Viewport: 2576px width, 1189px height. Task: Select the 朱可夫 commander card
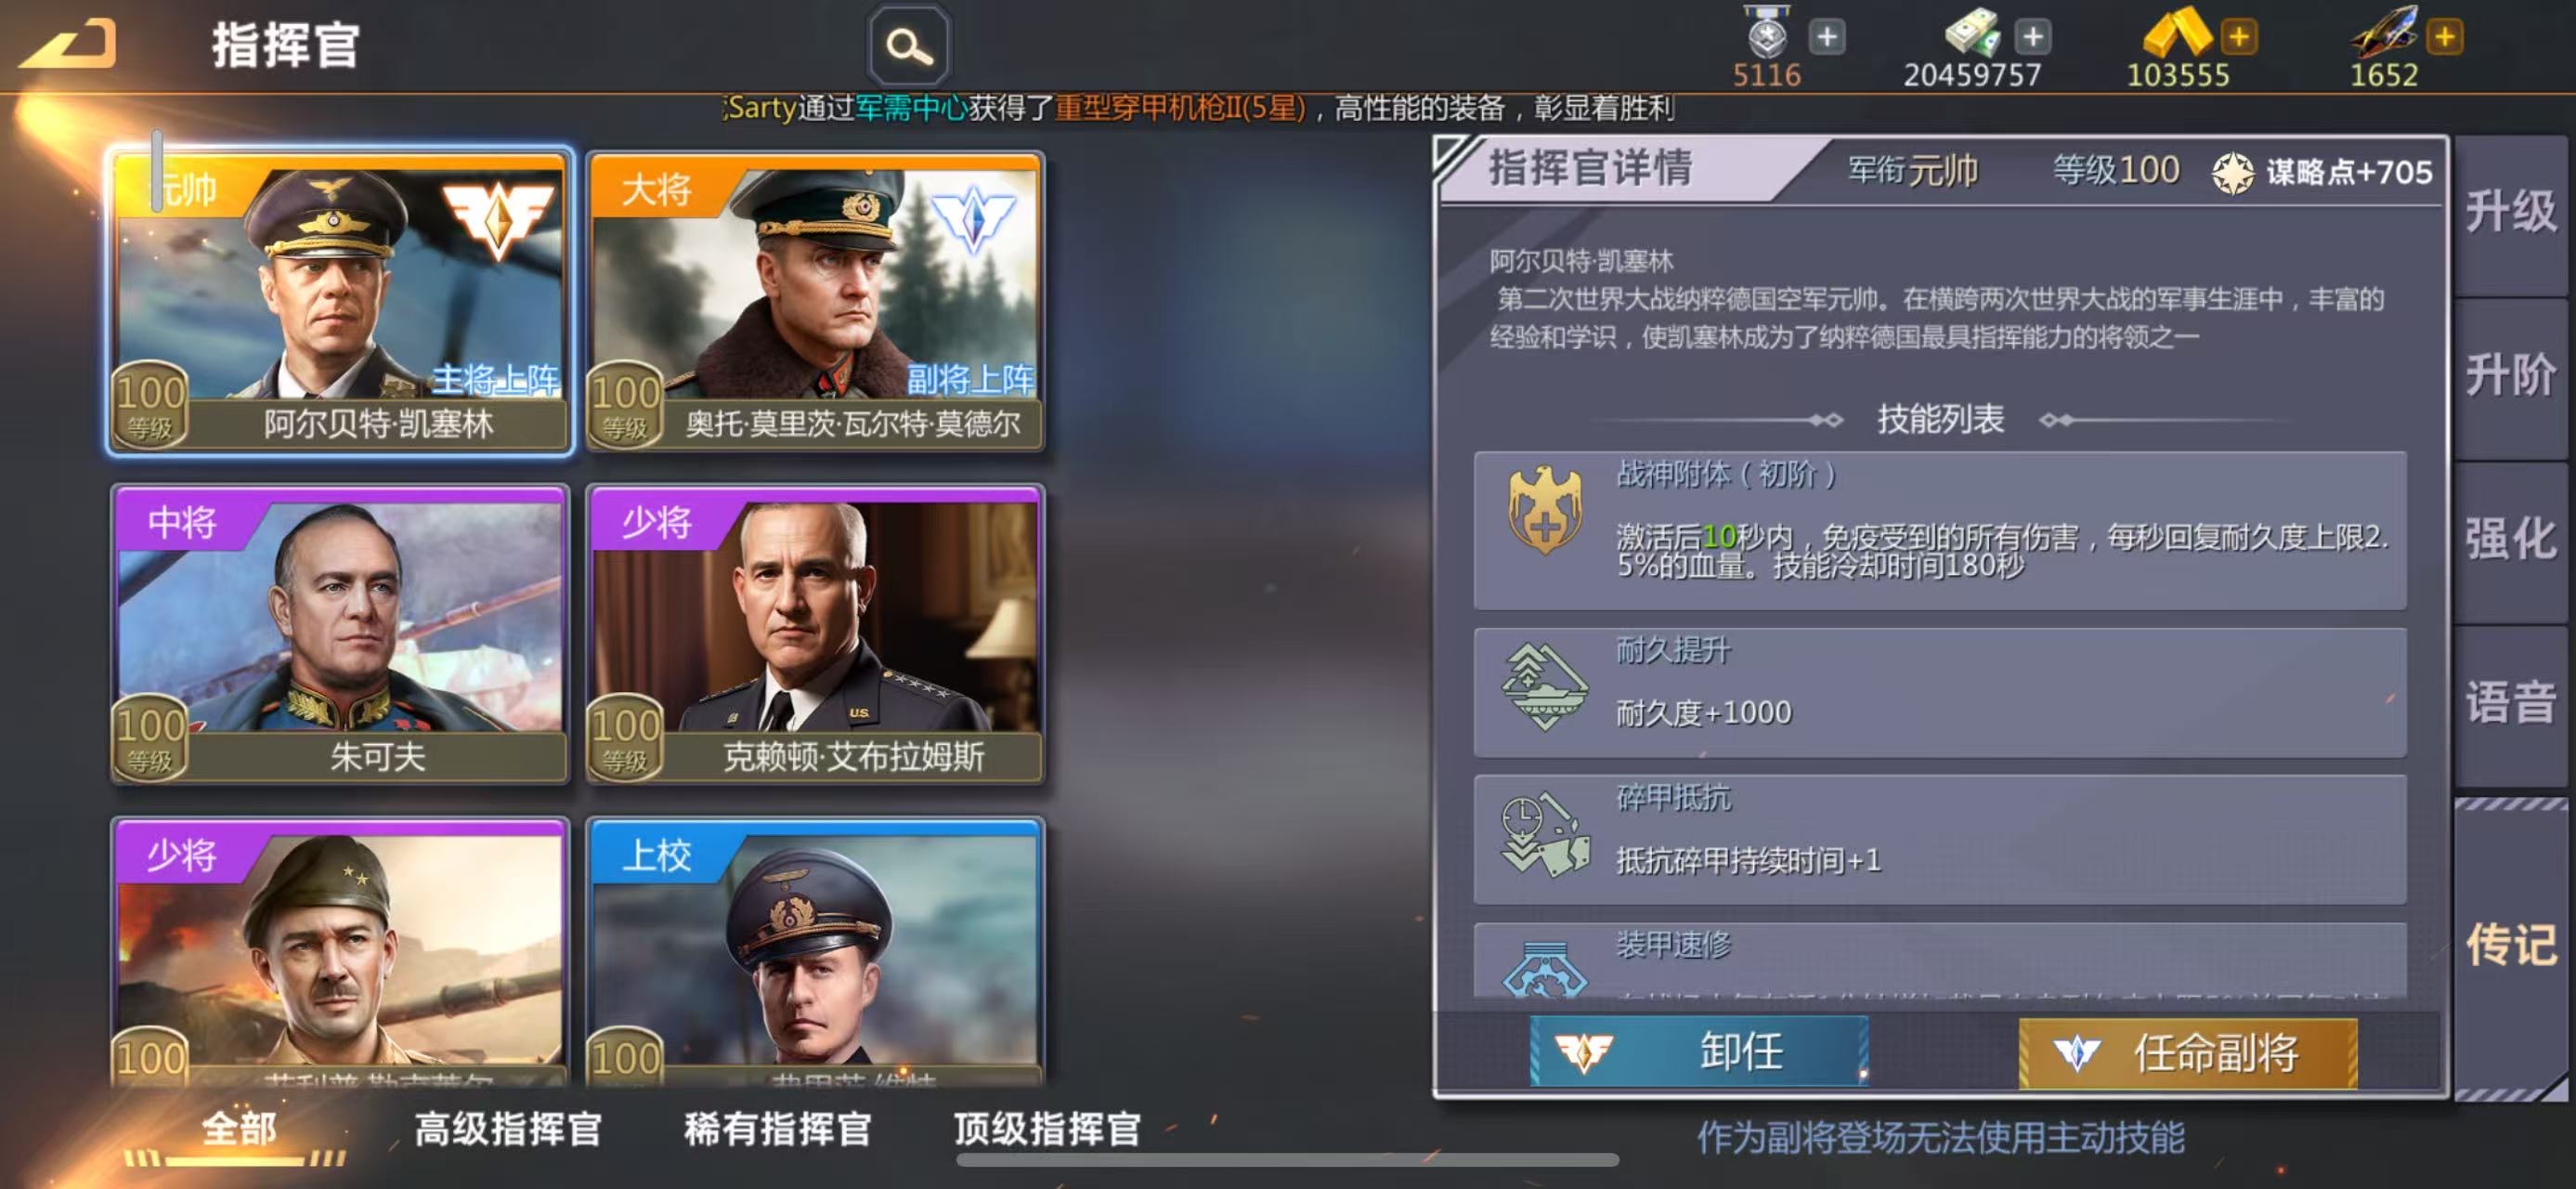(x=340, y=634)
